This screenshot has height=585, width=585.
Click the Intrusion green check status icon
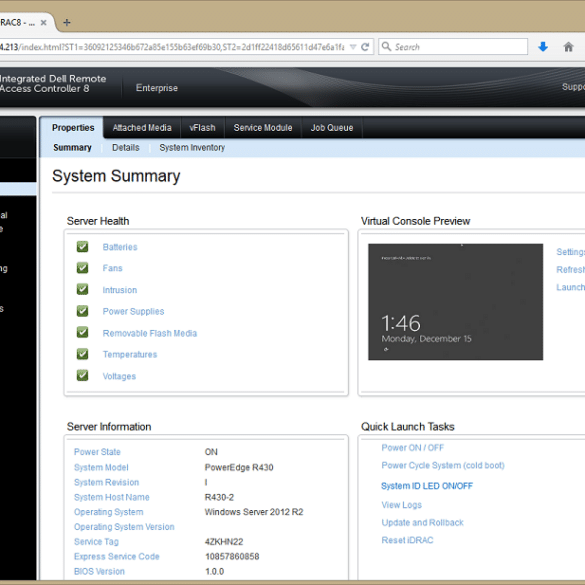pyautogui.click(x=82, y=290)
